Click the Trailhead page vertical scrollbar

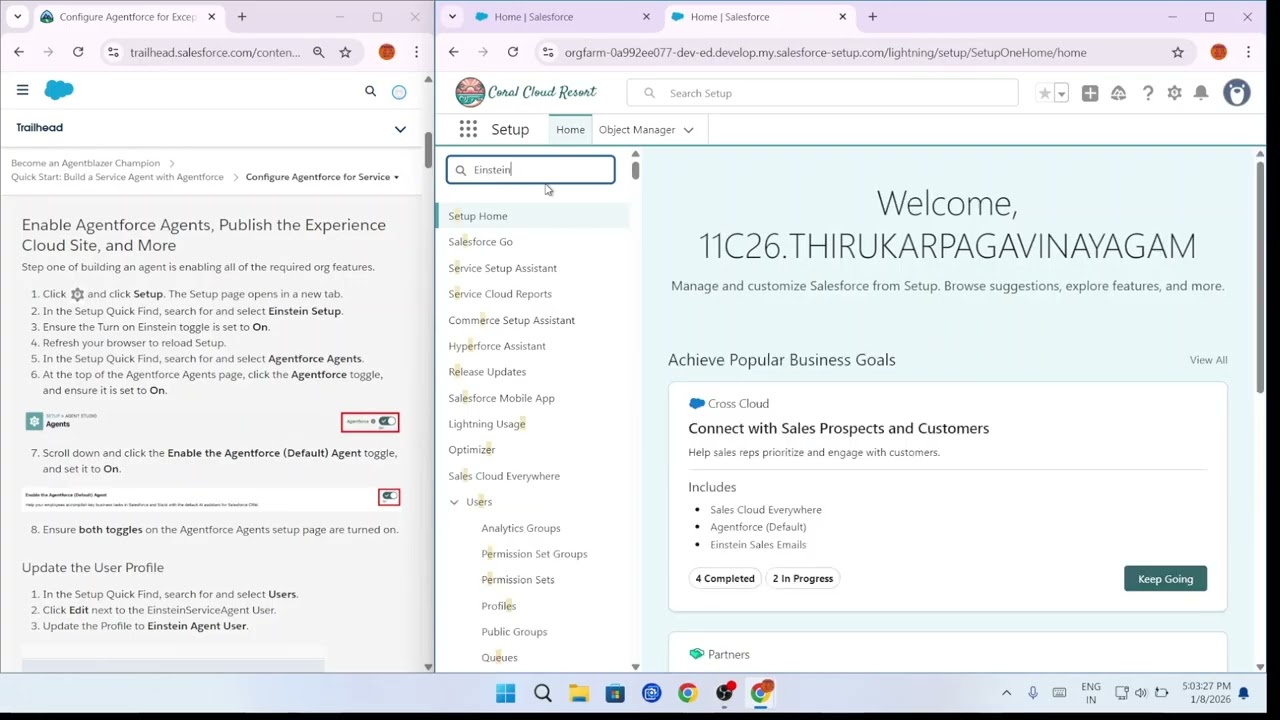click(428, 150)
